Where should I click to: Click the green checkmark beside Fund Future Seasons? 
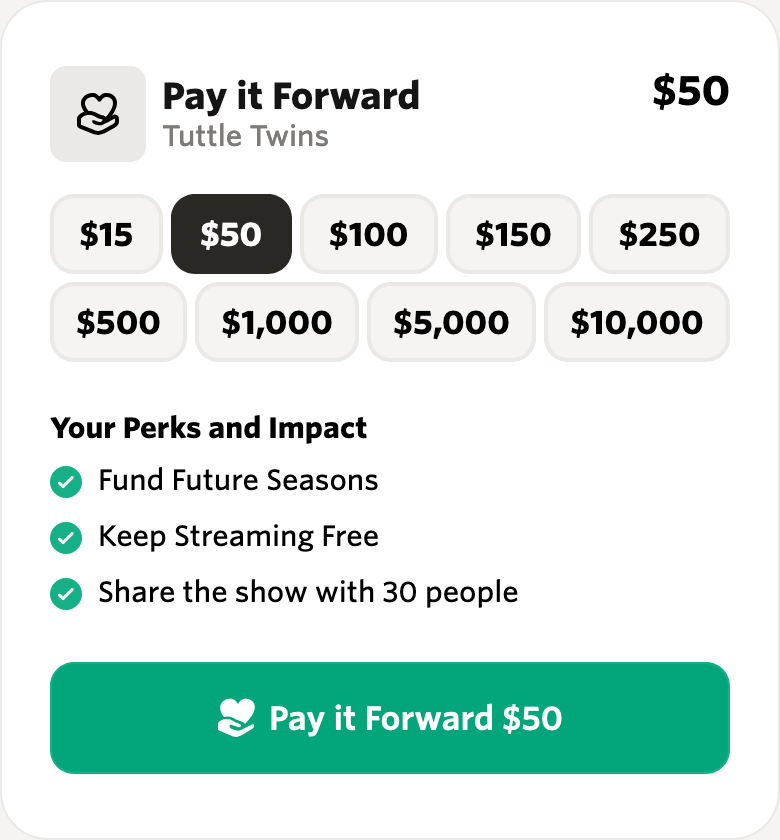(66, 482)
